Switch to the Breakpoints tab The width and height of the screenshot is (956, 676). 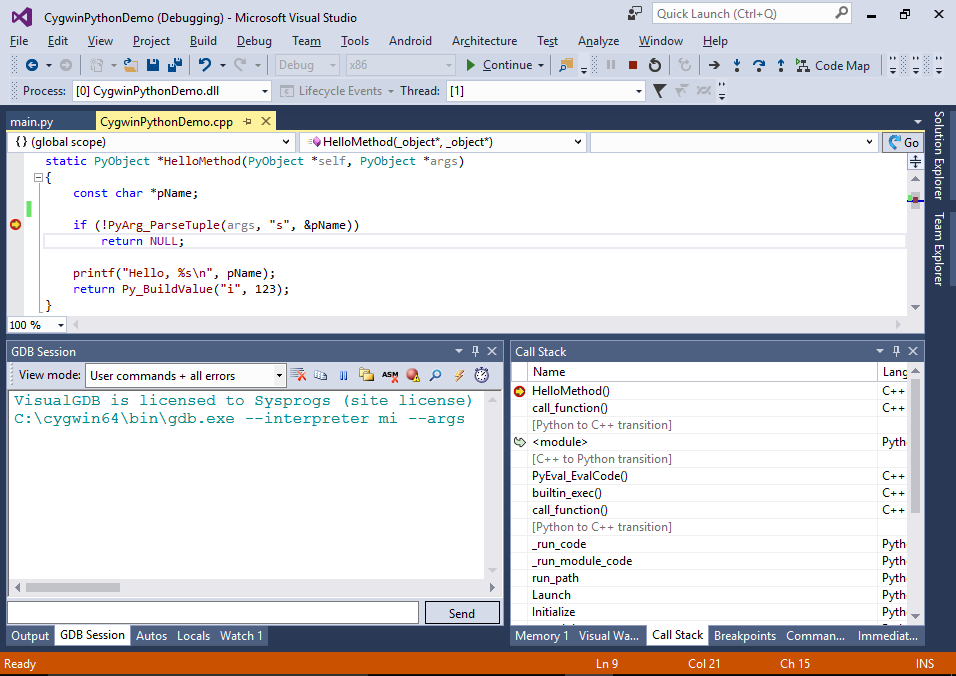point(744,636)
